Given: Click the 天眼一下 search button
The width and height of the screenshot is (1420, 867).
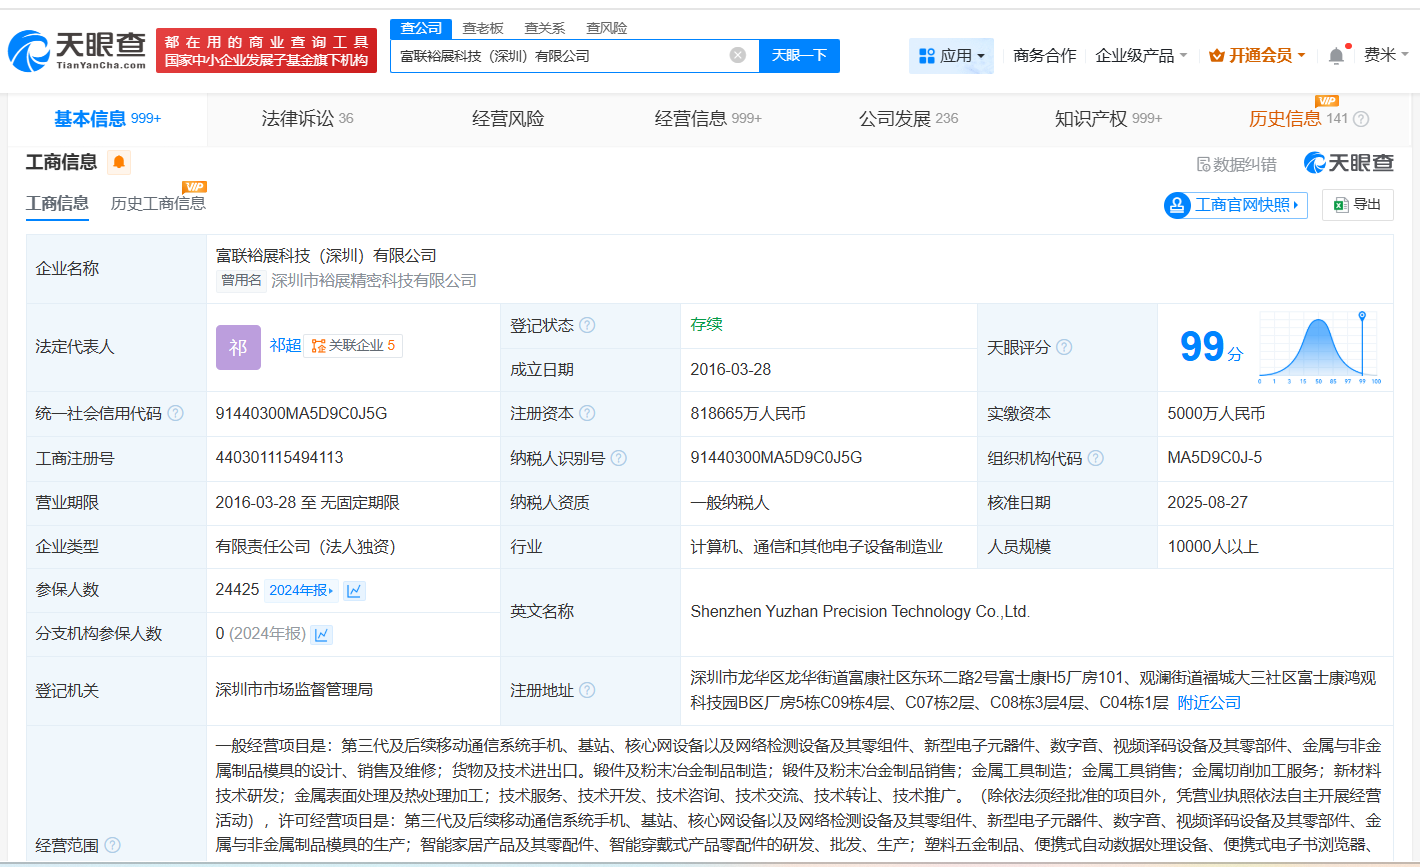Looking at the screenshot, I should point(798,55).
